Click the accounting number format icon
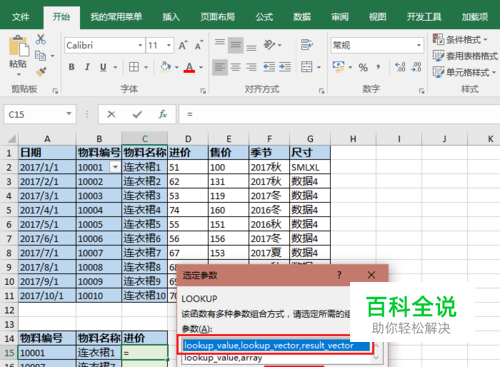The image size is (500, 367). point(339,67)
